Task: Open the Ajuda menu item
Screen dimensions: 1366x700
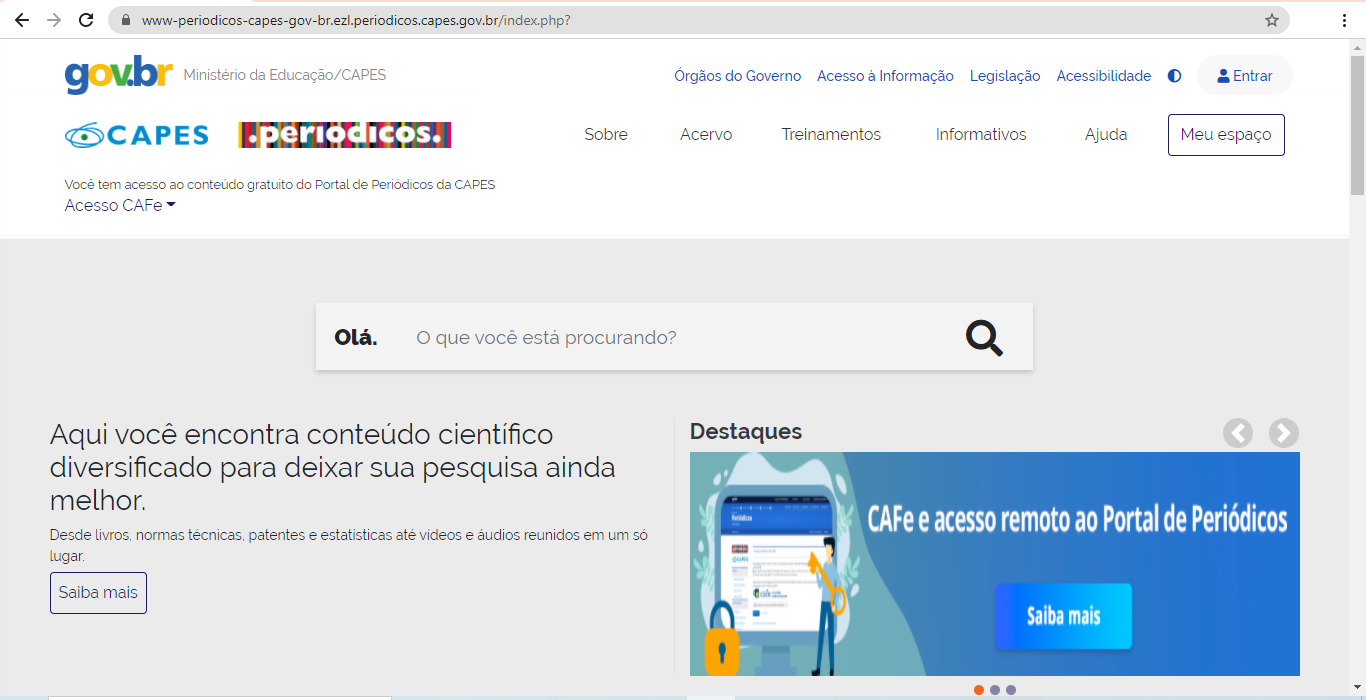Action: tap(1106, 135)
